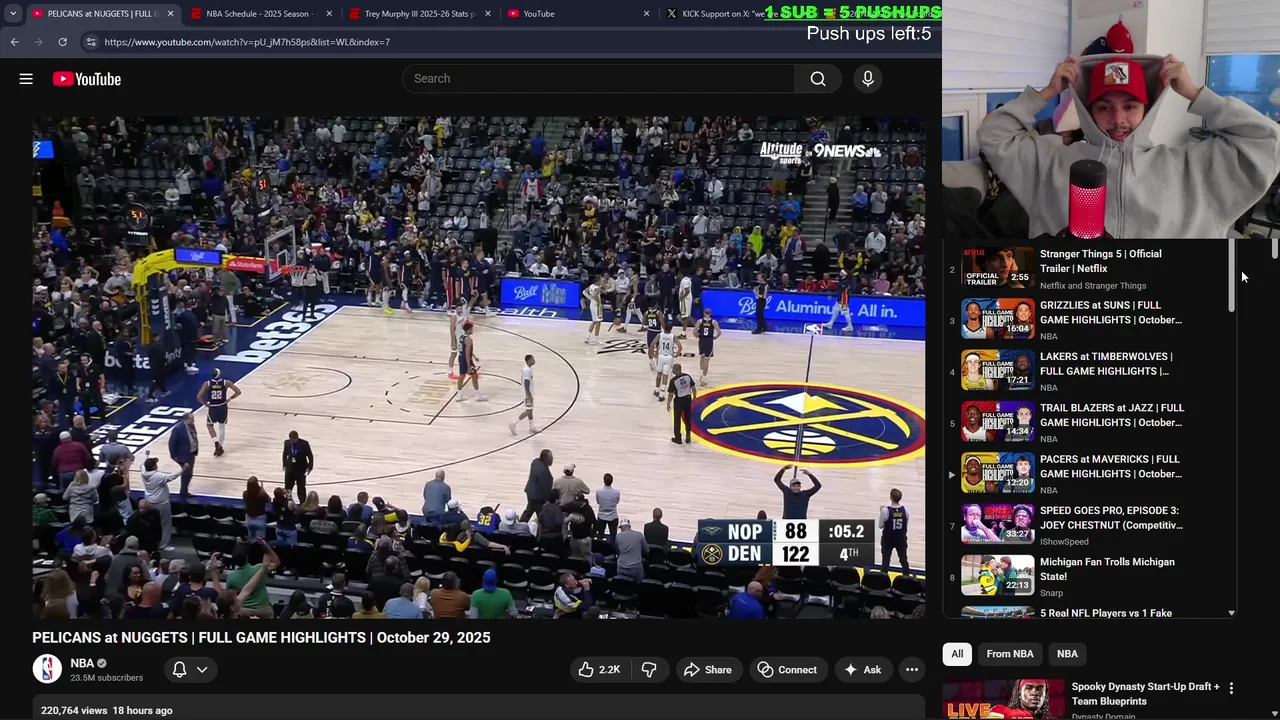Screen dimensions: 1280x720
Task: Close the NBA Schedule tab
Action: [x=328, y=14]
